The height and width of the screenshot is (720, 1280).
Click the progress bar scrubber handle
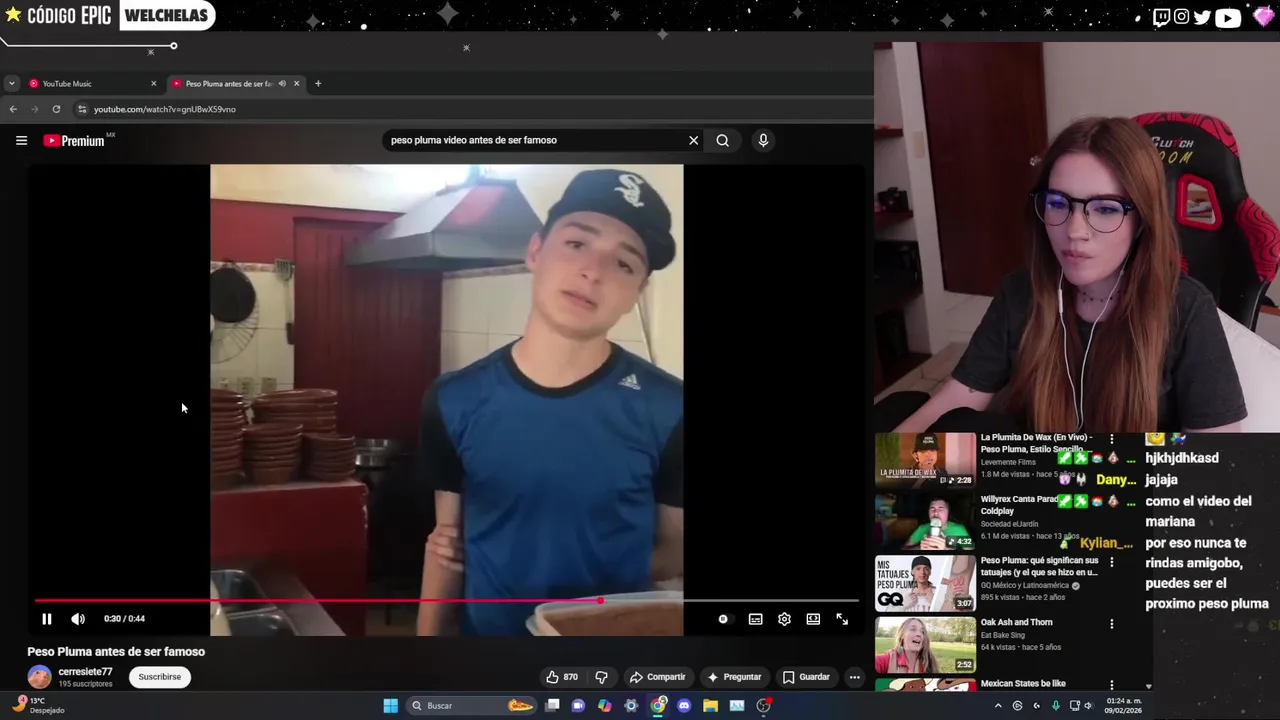600,601
